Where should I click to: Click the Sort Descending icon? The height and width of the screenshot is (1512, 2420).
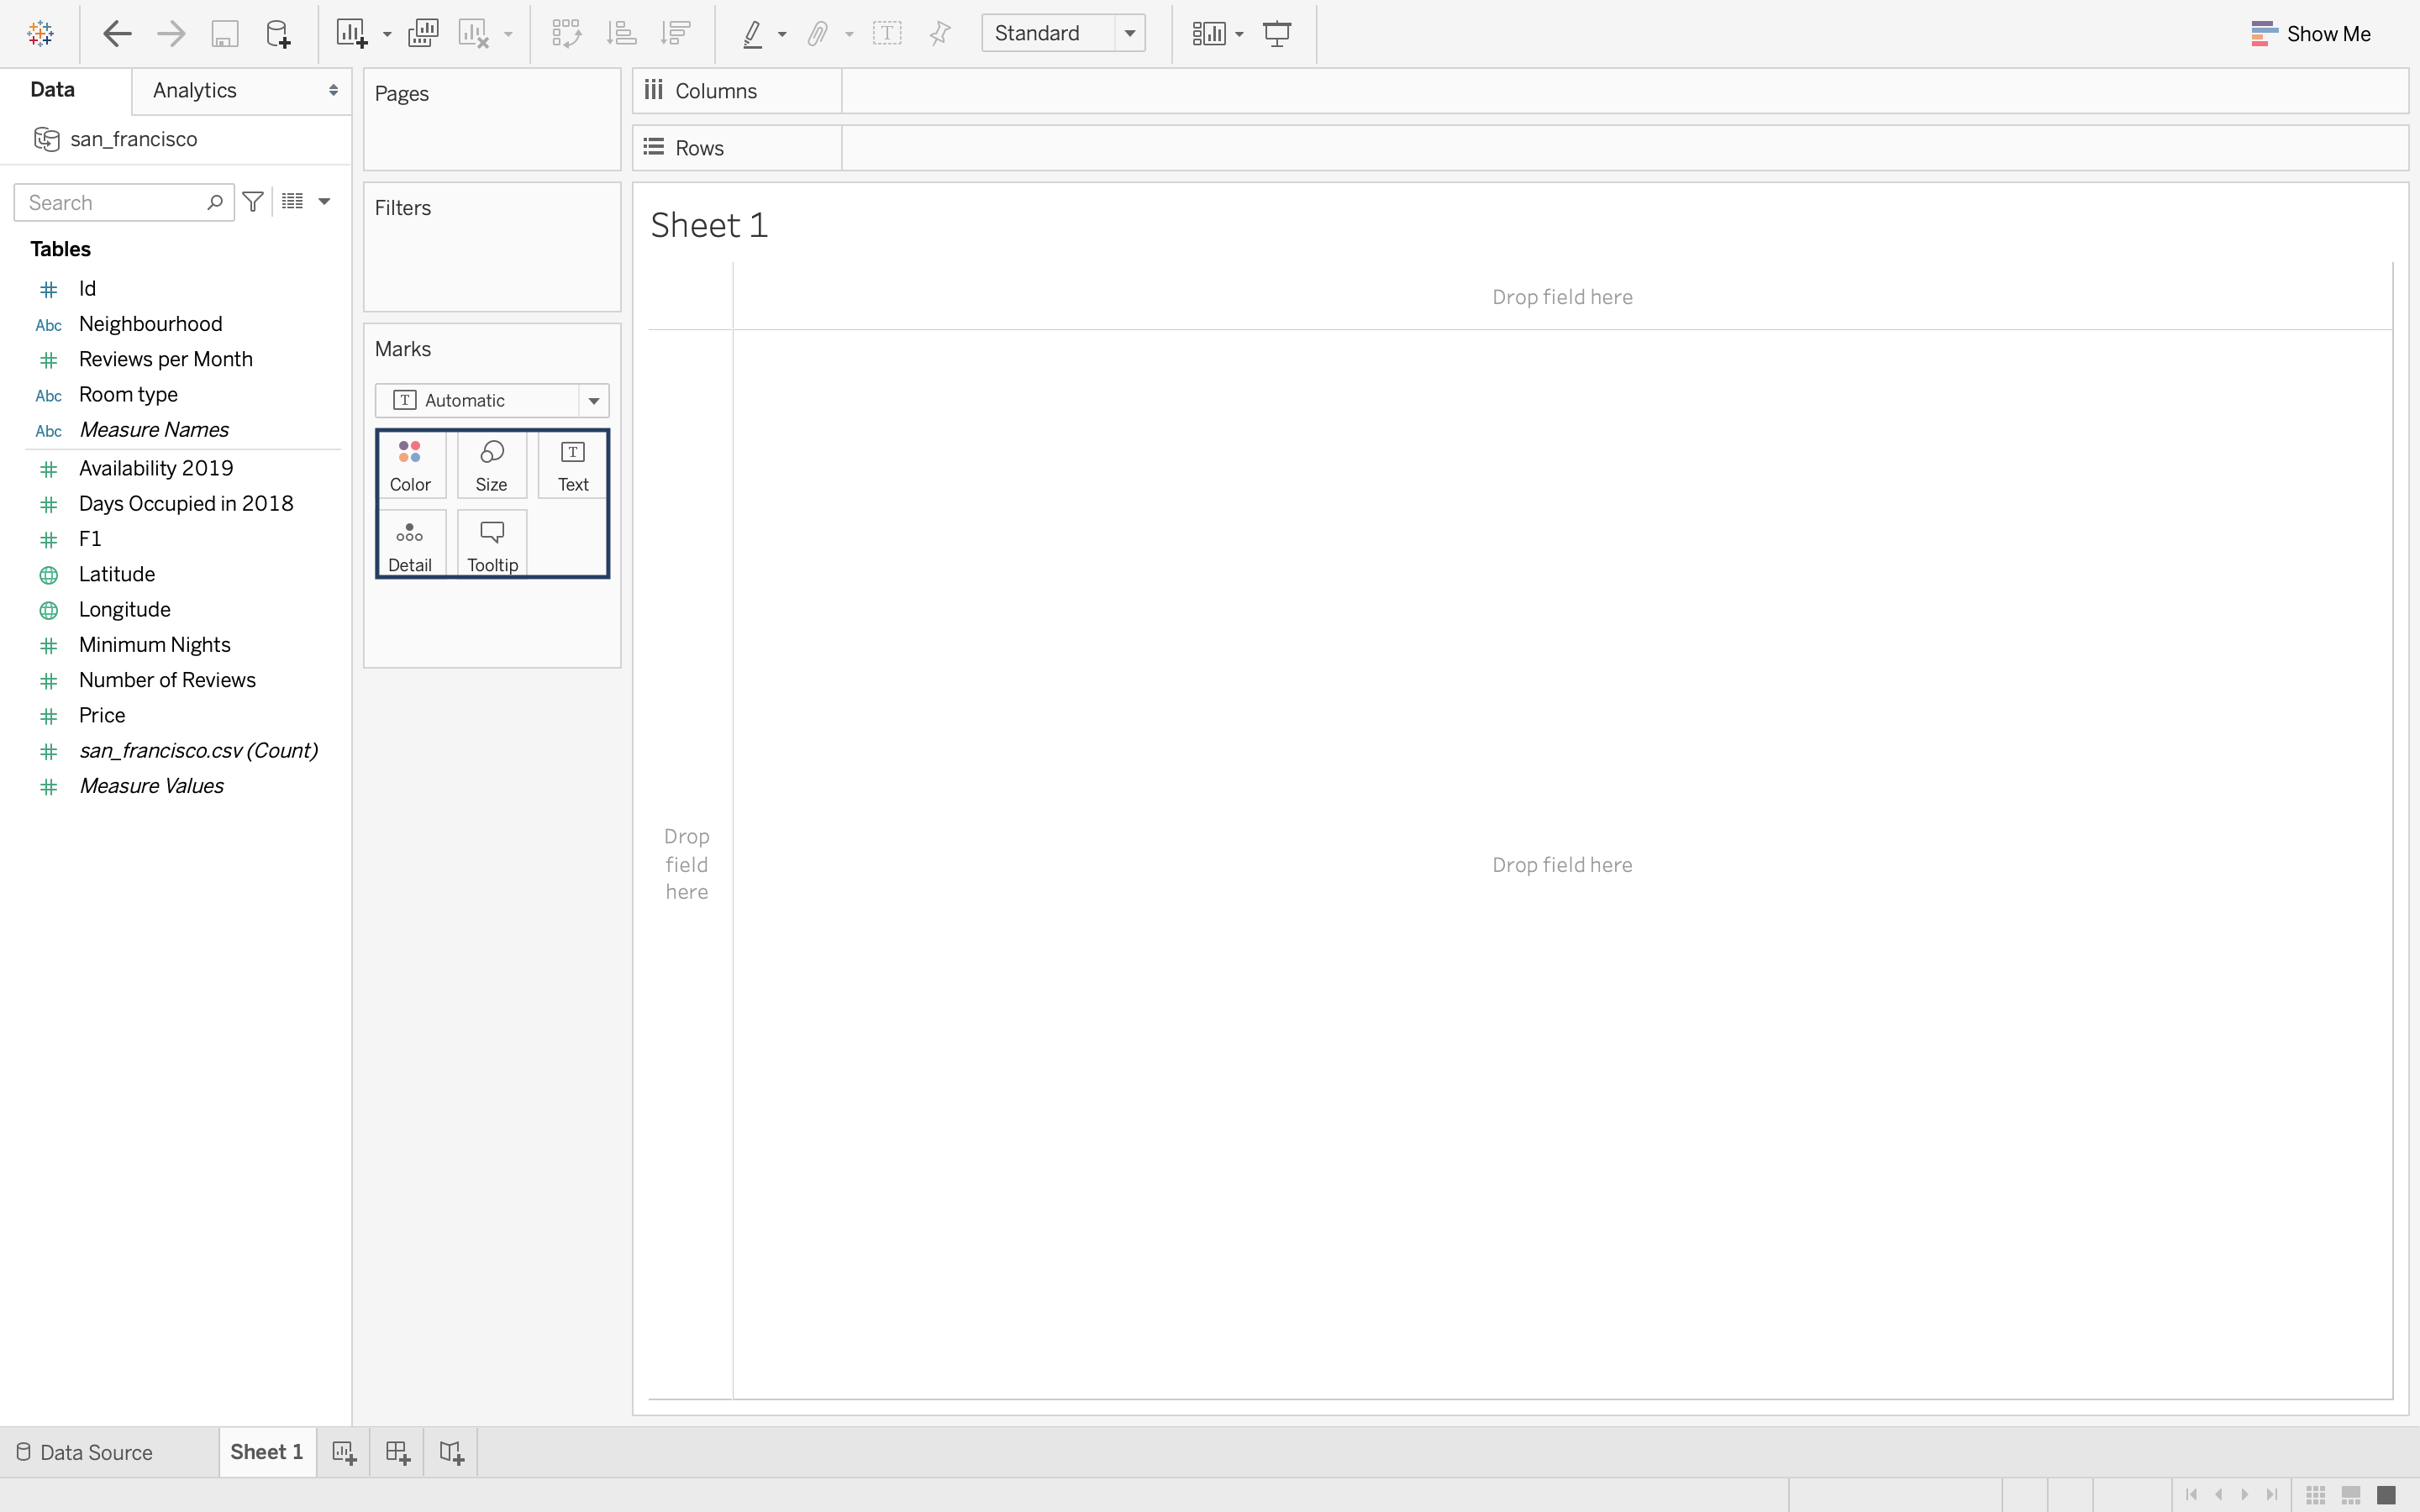(x=676, y=34)
